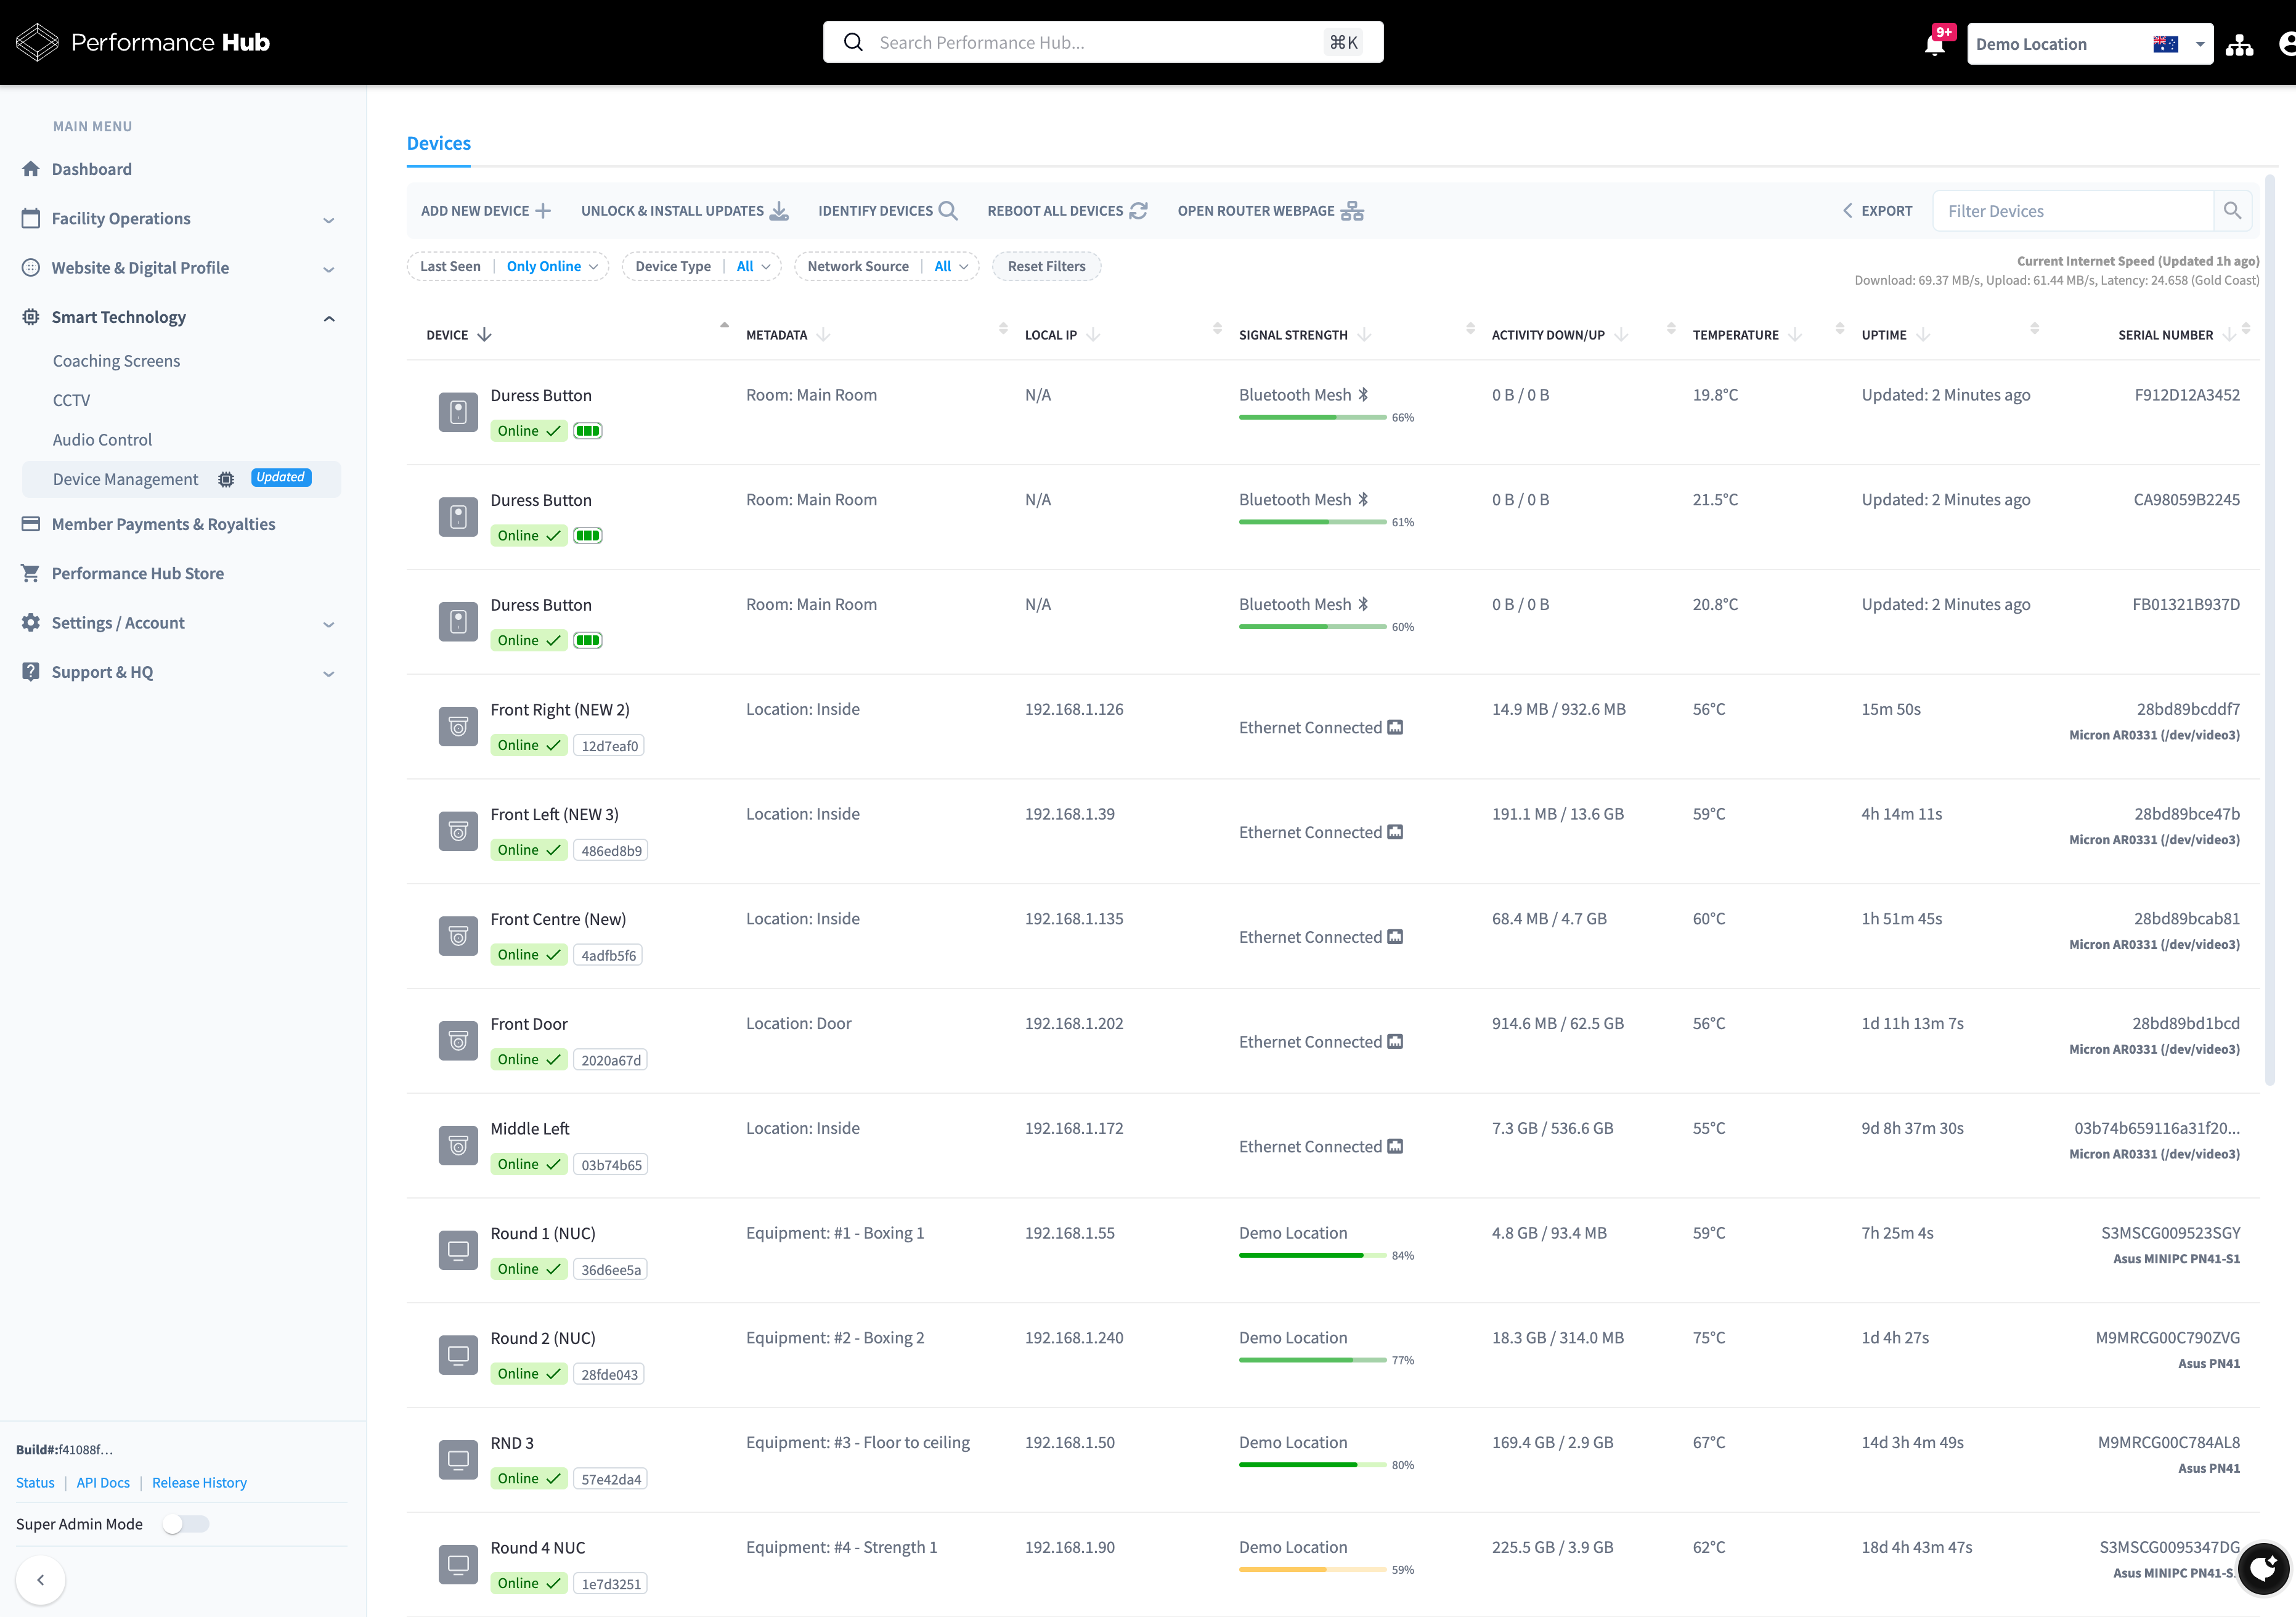Image resolution: width=2296 pixels, height=1617 pixels.
Task: Enable Super Admin Mode
Action: [x=185, y=1524]
